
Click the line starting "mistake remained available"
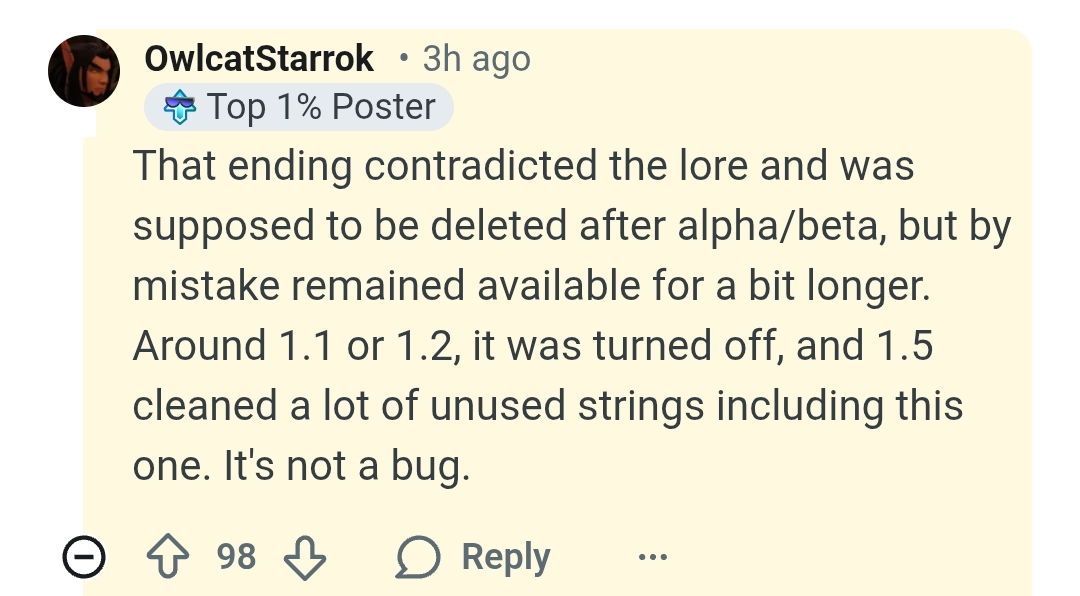[x=531, y=285]
